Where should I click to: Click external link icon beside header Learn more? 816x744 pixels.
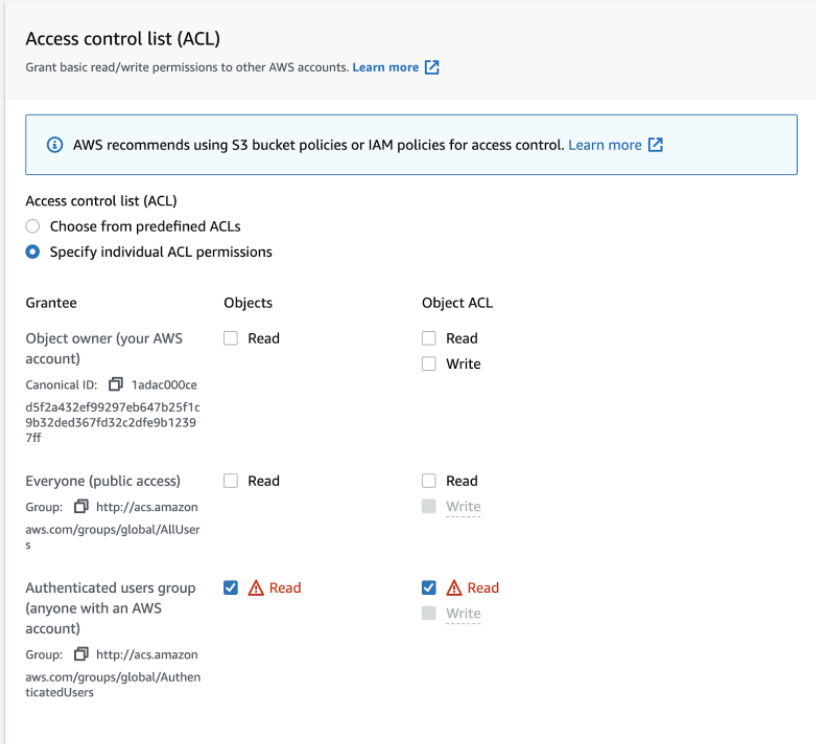click(x=432, y=68)
